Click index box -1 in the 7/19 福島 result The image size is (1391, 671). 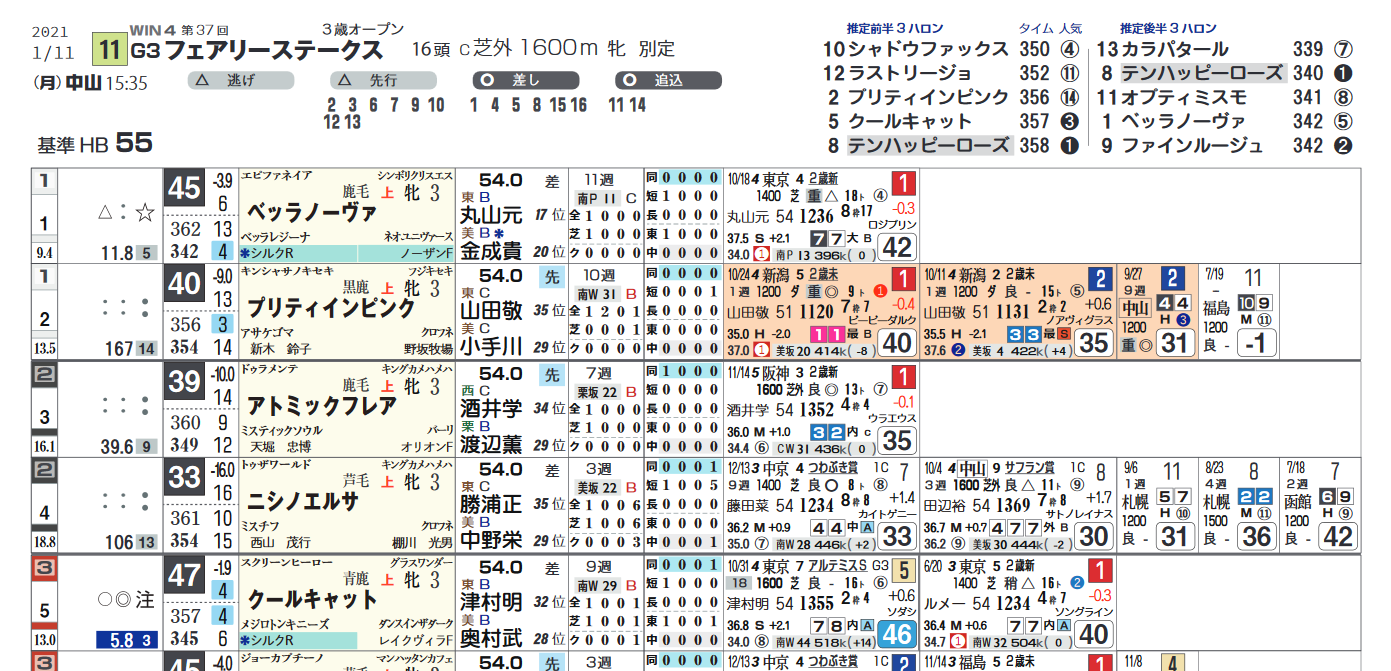tap(1255, 343)
